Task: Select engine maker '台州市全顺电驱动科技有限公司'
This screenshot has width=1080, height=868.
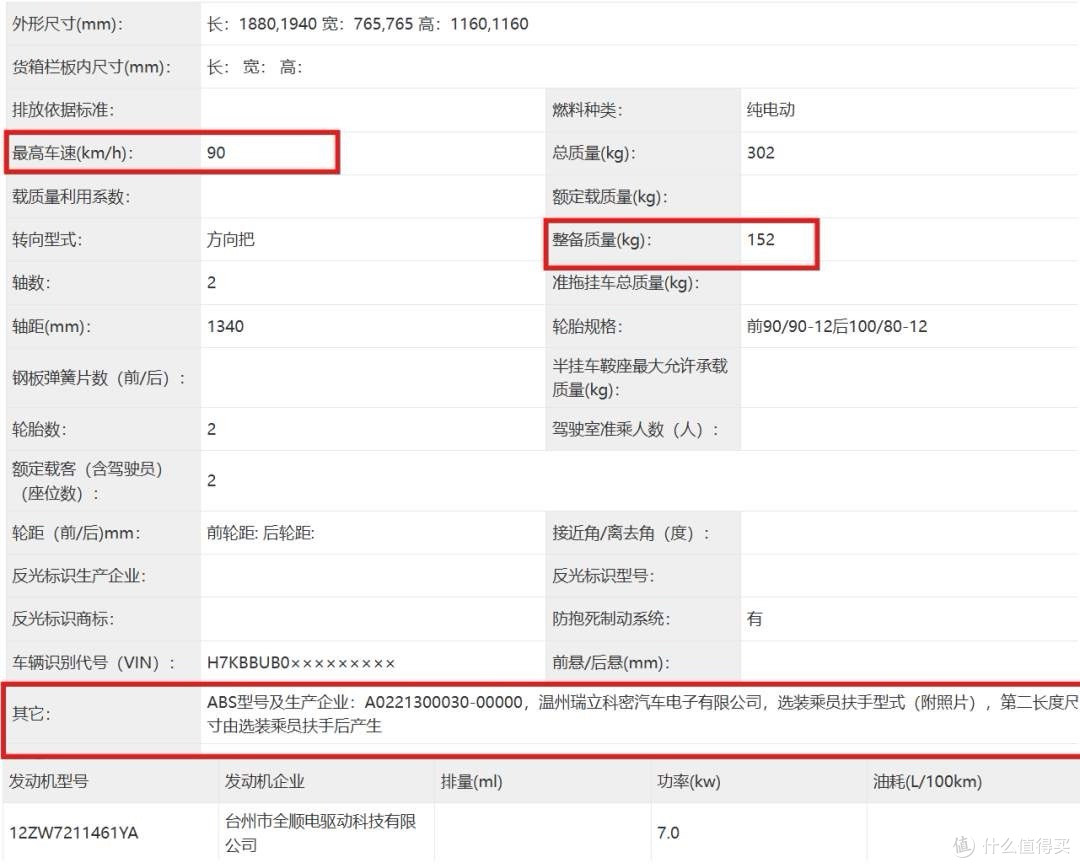Action: (x=320, y=833)
